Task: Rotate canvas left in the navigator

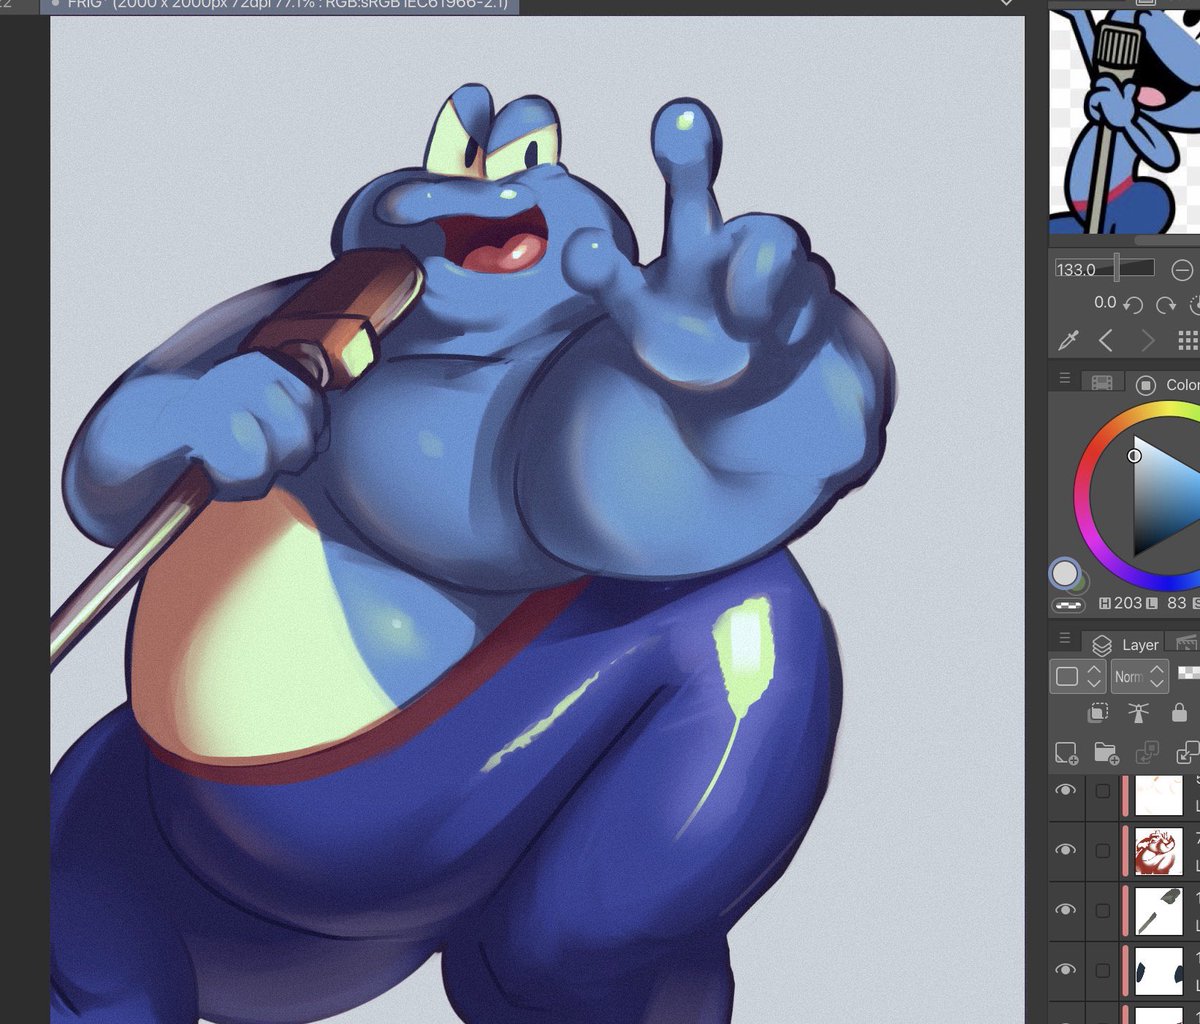Action: click(x=1133, y=304)
